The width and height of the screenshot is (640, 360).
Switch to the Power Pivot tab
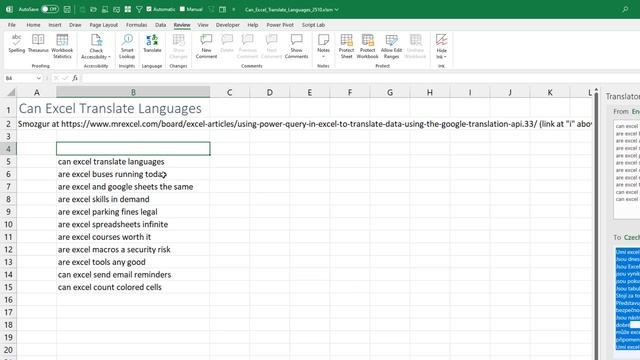pos(280,25)
